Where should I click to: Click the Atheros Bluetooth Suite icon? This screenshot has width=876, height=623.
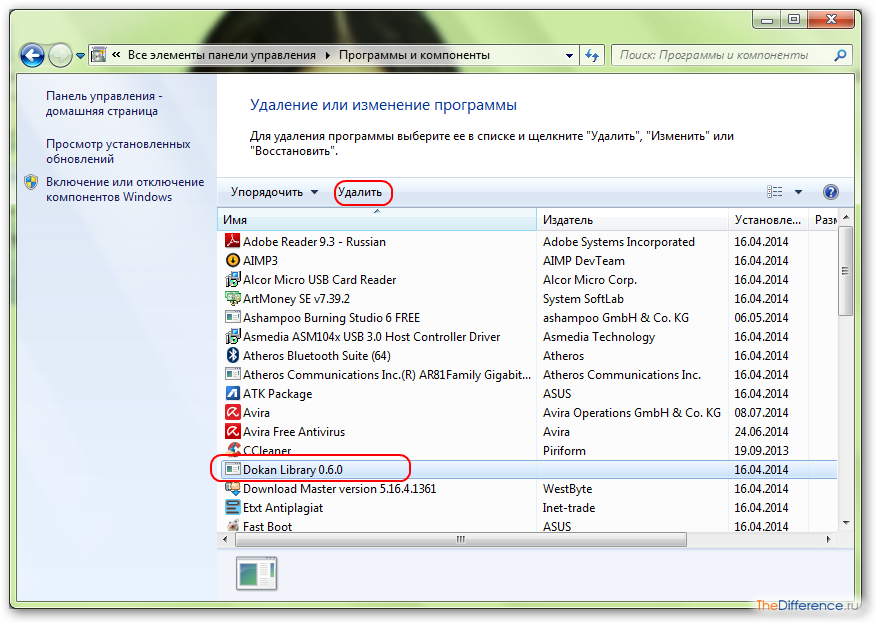click(x=232, y=356)
